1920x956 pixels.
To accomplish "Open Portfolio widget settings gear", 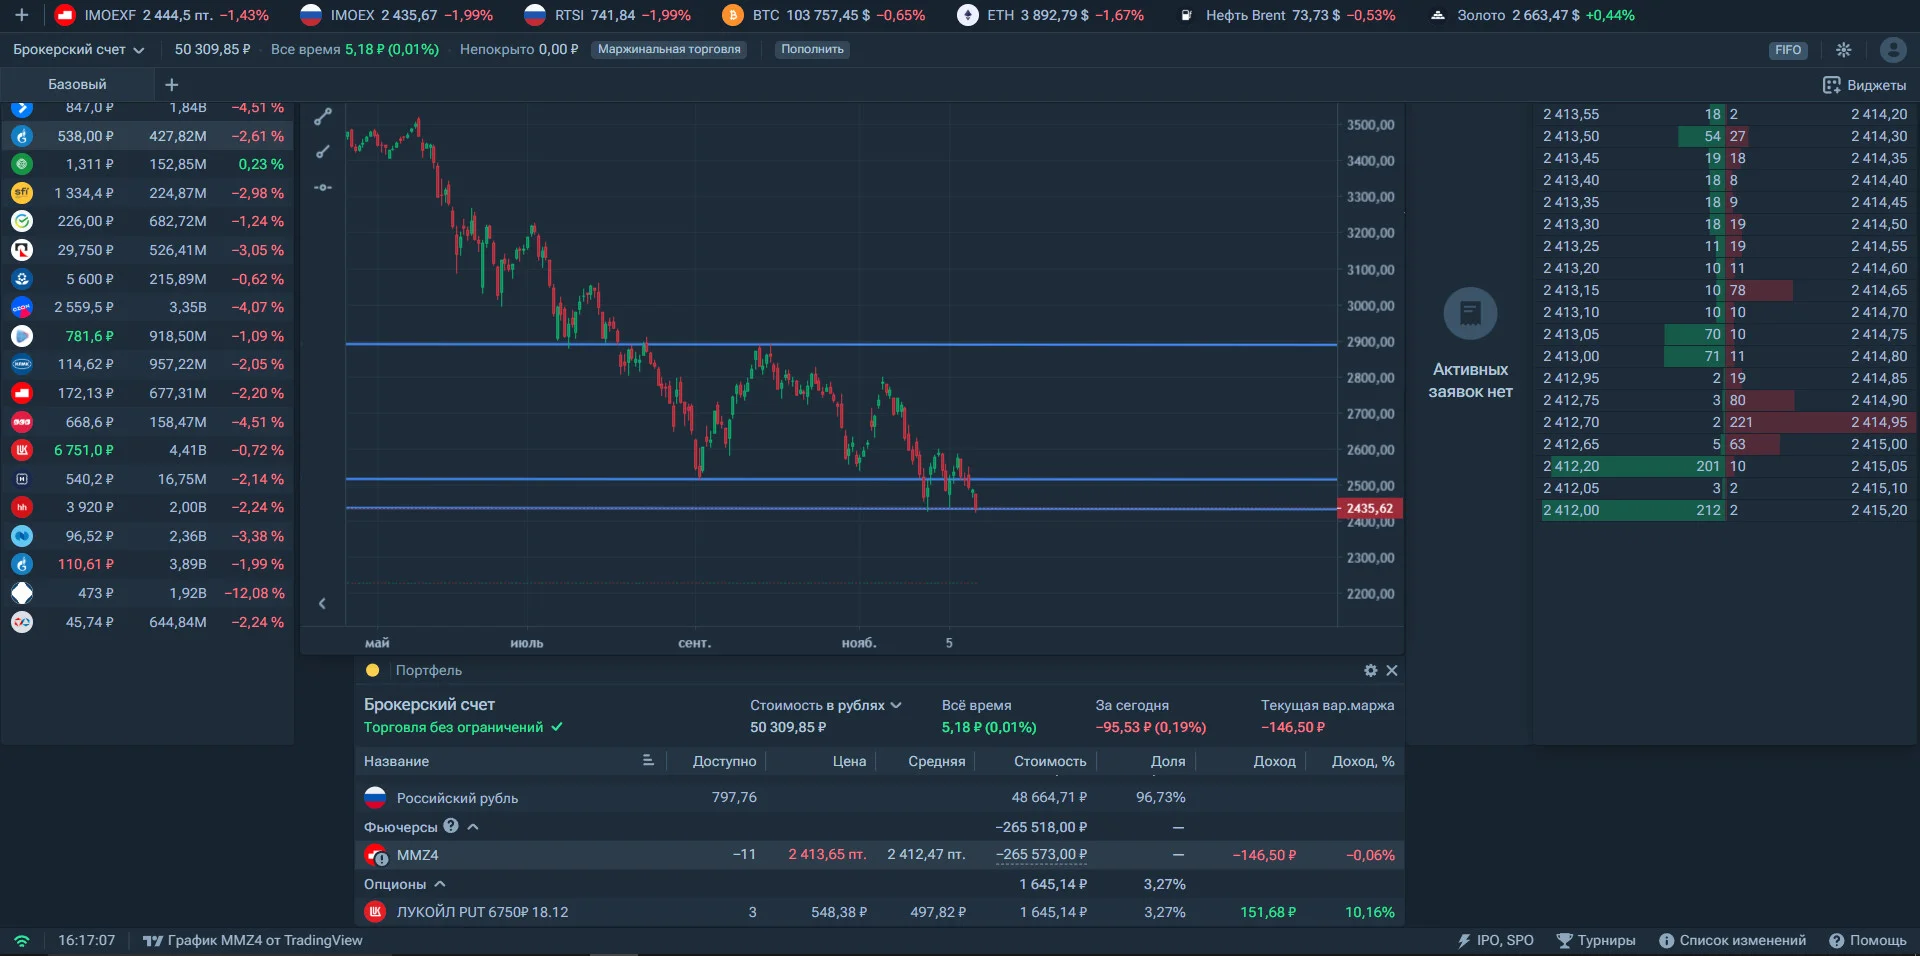I will coord(1370,670).
